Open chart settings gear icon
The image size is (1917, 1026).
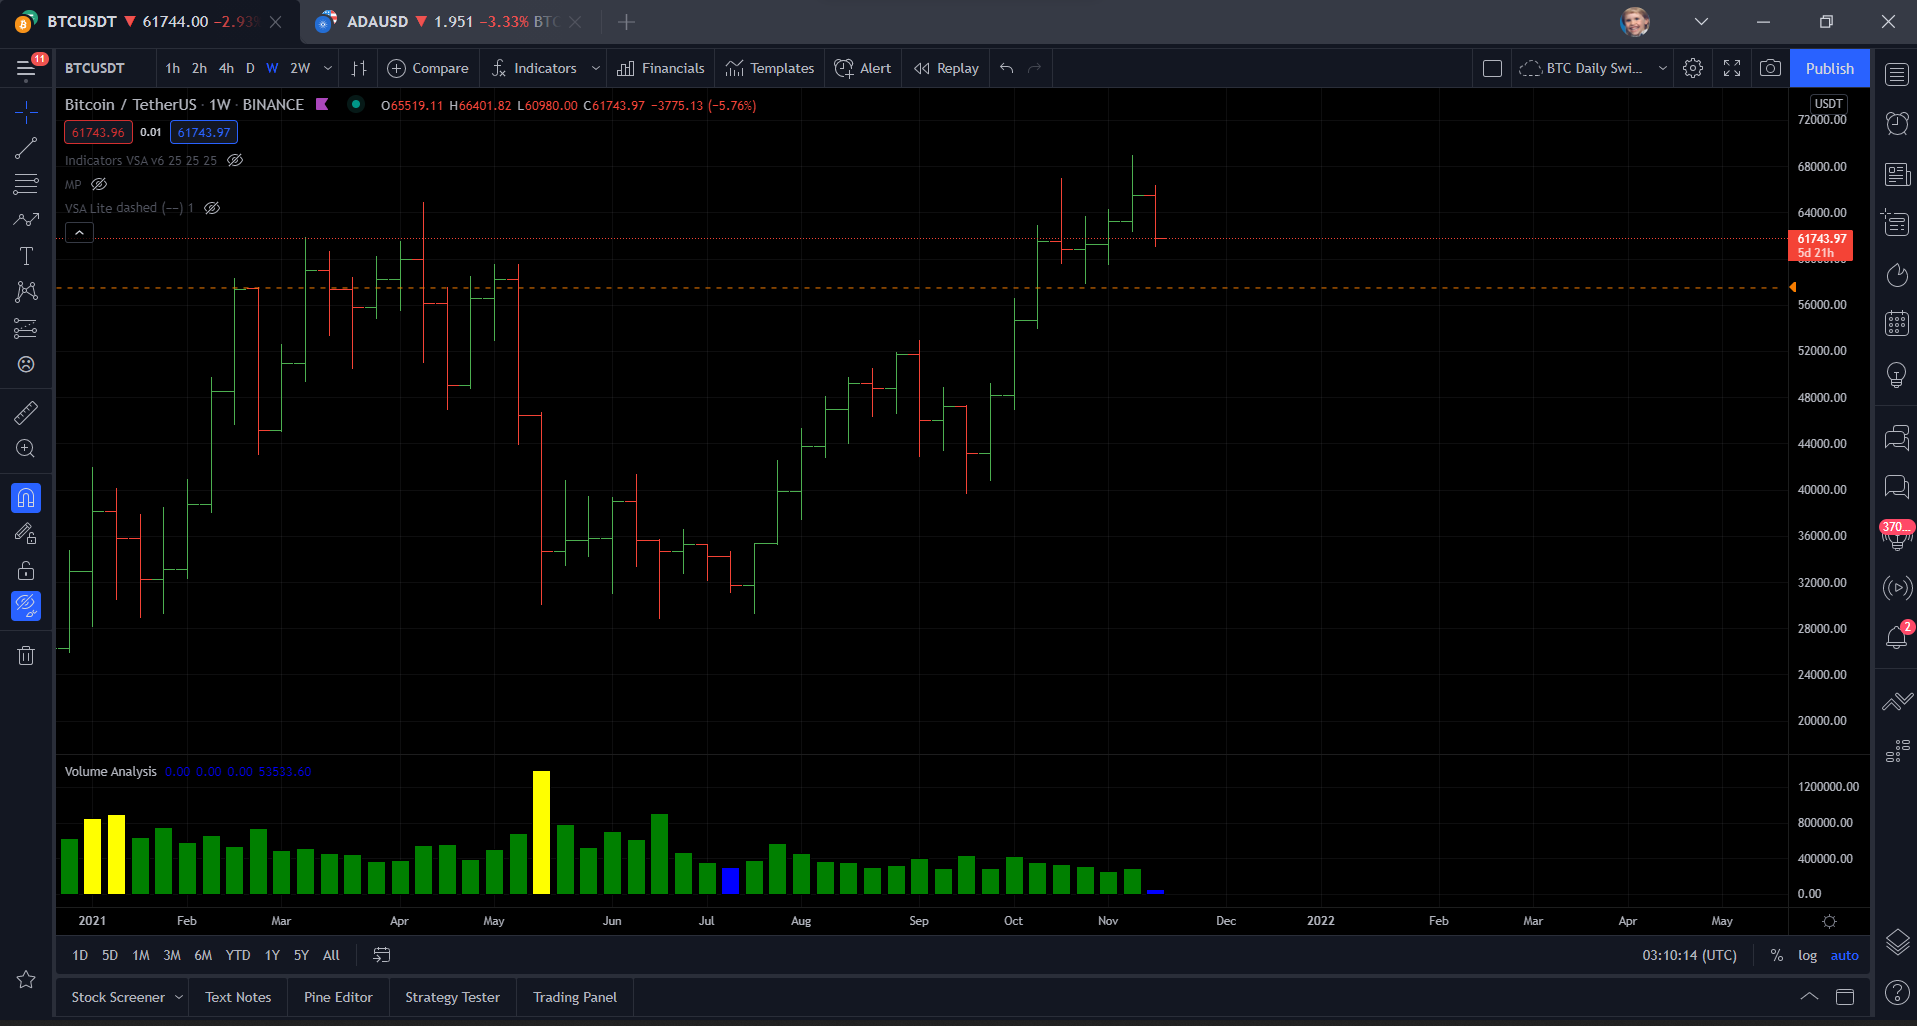pyautogui.click(x=1692, y=68)
